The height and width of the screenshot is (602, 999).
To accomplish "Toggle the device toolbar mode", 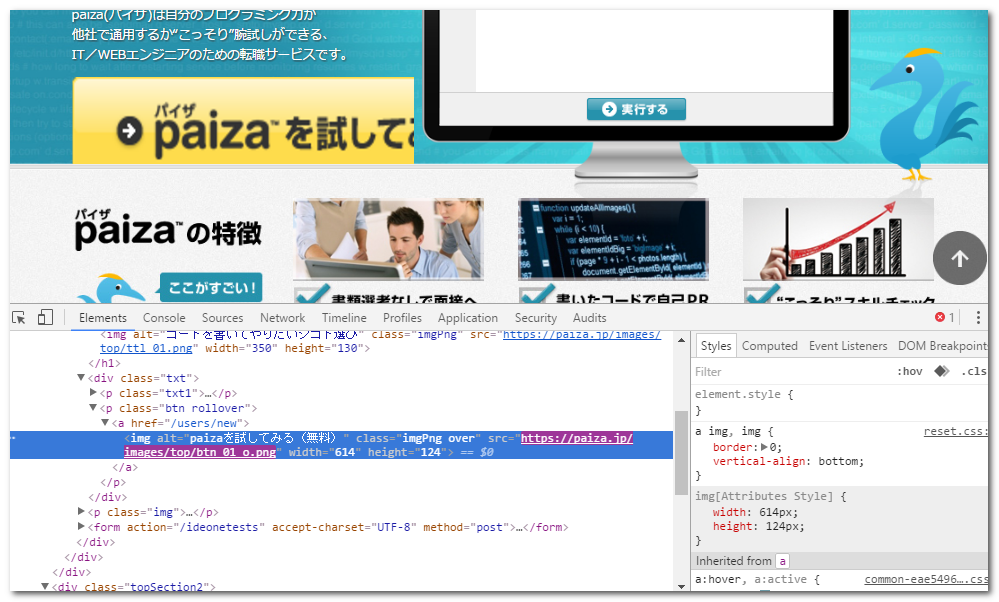I will 44,316.
